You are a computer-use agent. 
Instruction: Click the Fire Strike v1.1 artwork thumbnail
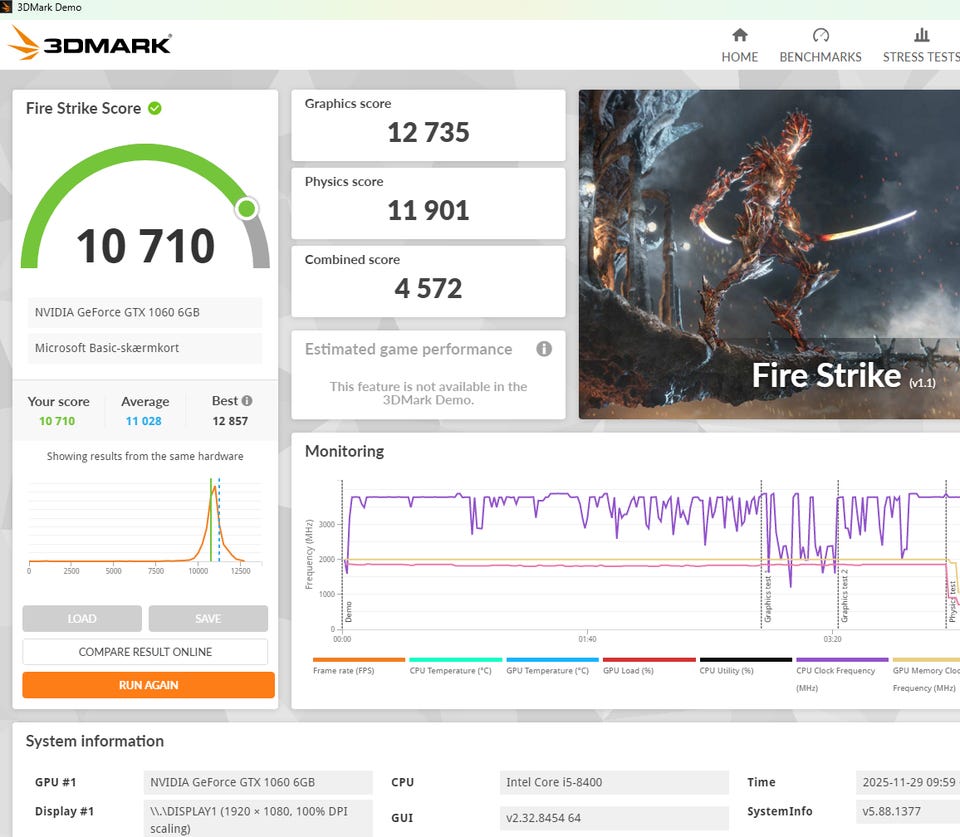pyautogui.click(x=770, y=255)
